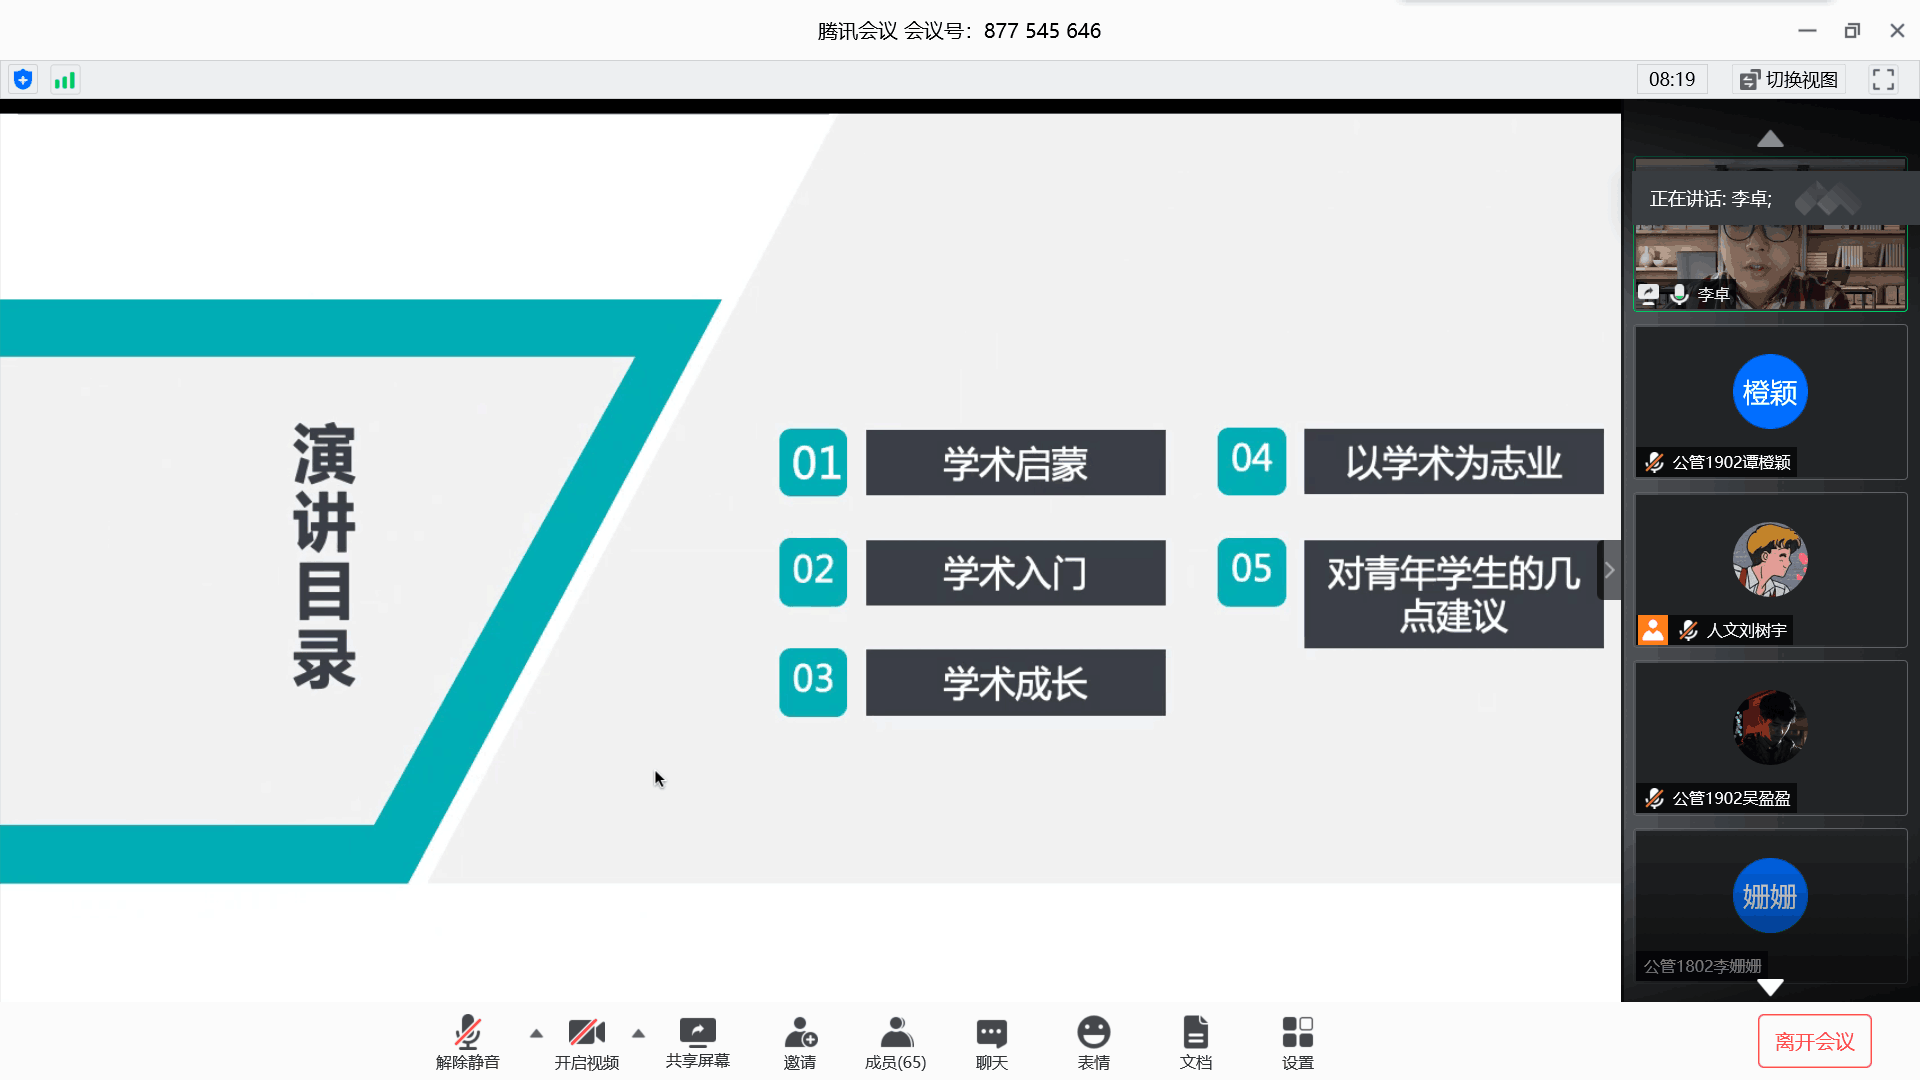Expand camera options with its dropdown arrow

click(639, 1034)
